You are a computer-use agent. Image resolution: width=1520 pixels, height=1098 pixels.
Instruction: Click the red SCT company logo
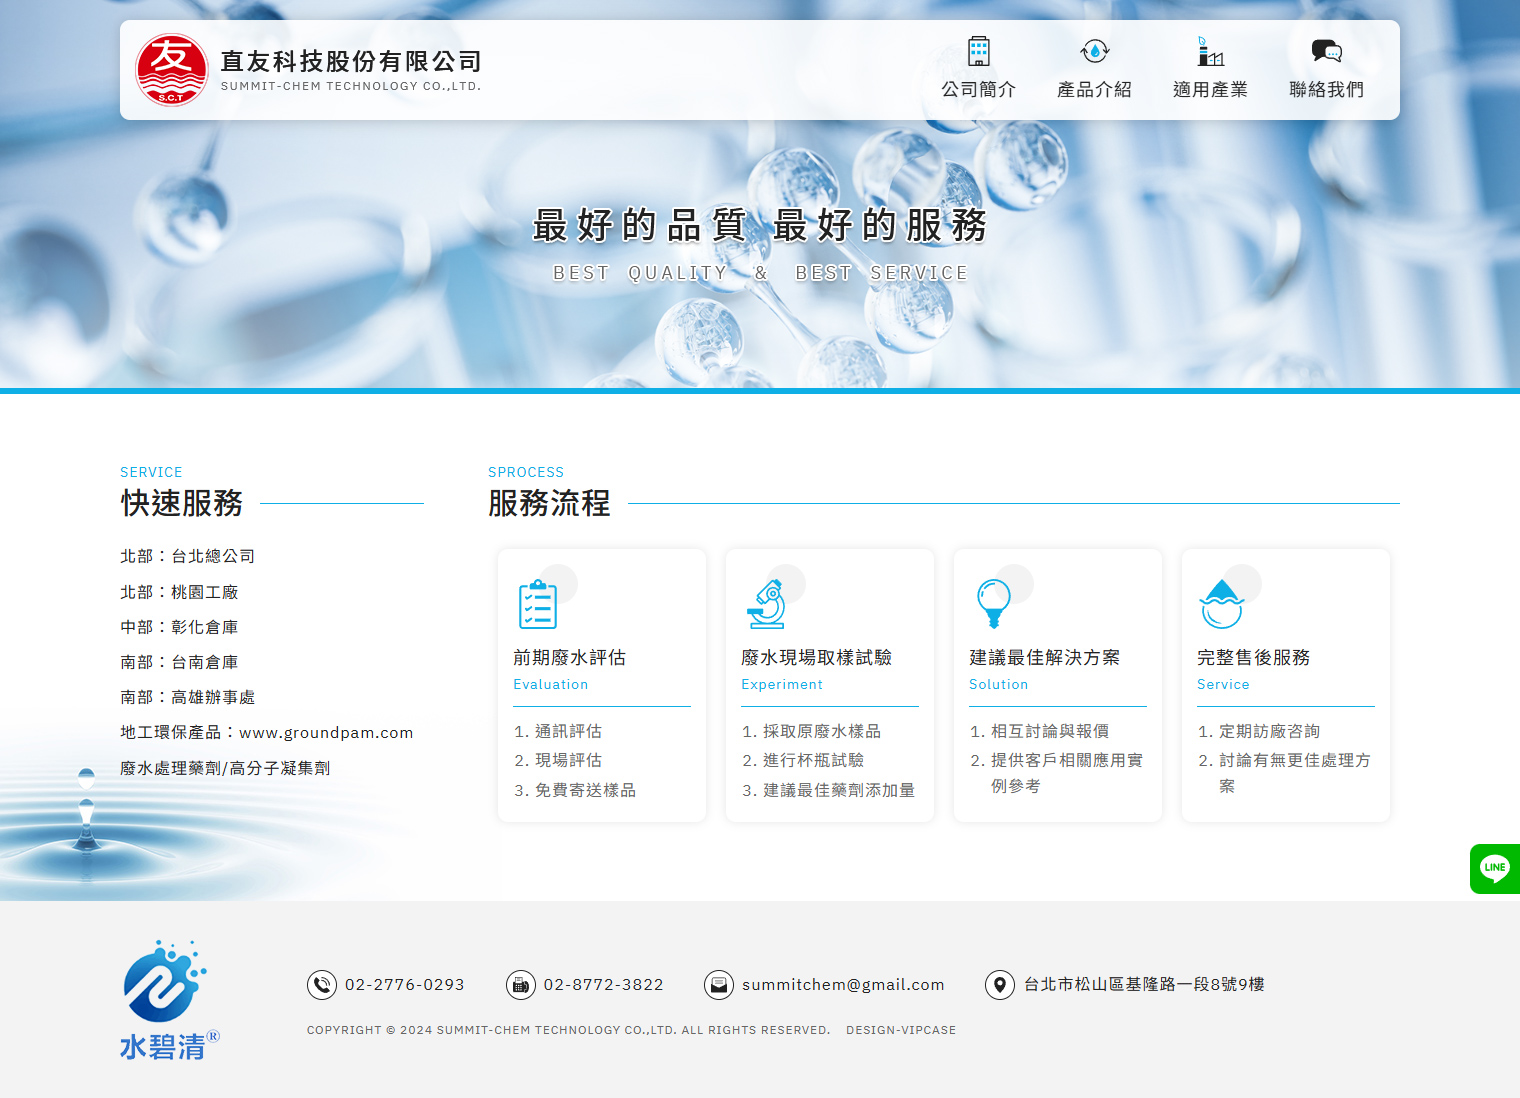(x=172, y=70)
